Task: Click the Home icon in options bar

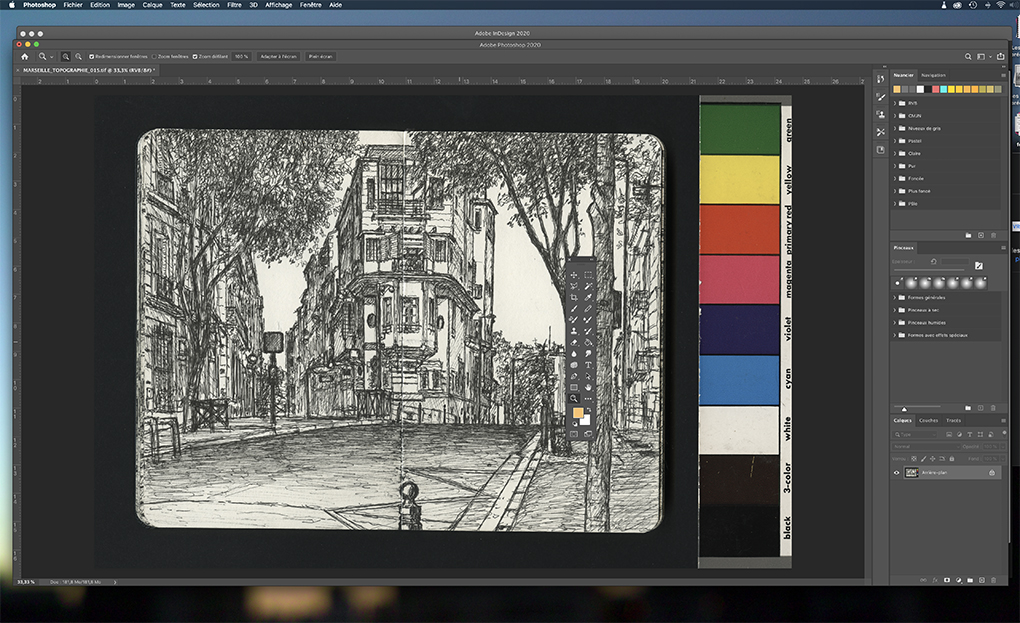Action: click(25, 57)
